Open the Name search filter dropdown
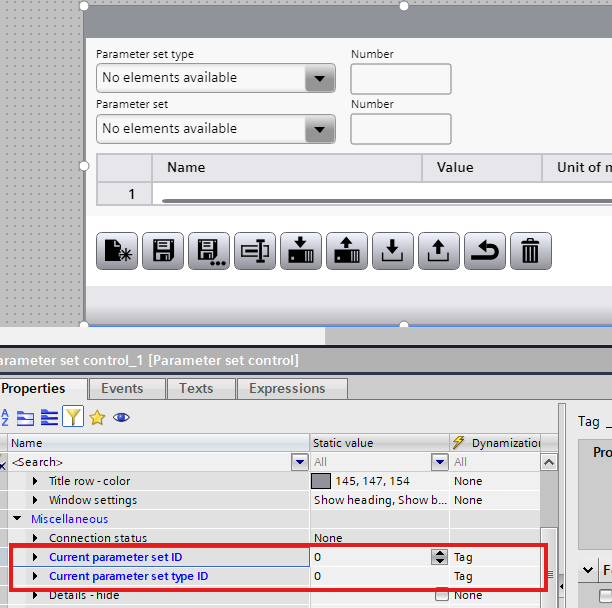612x608 pixels. click(300, 462)
